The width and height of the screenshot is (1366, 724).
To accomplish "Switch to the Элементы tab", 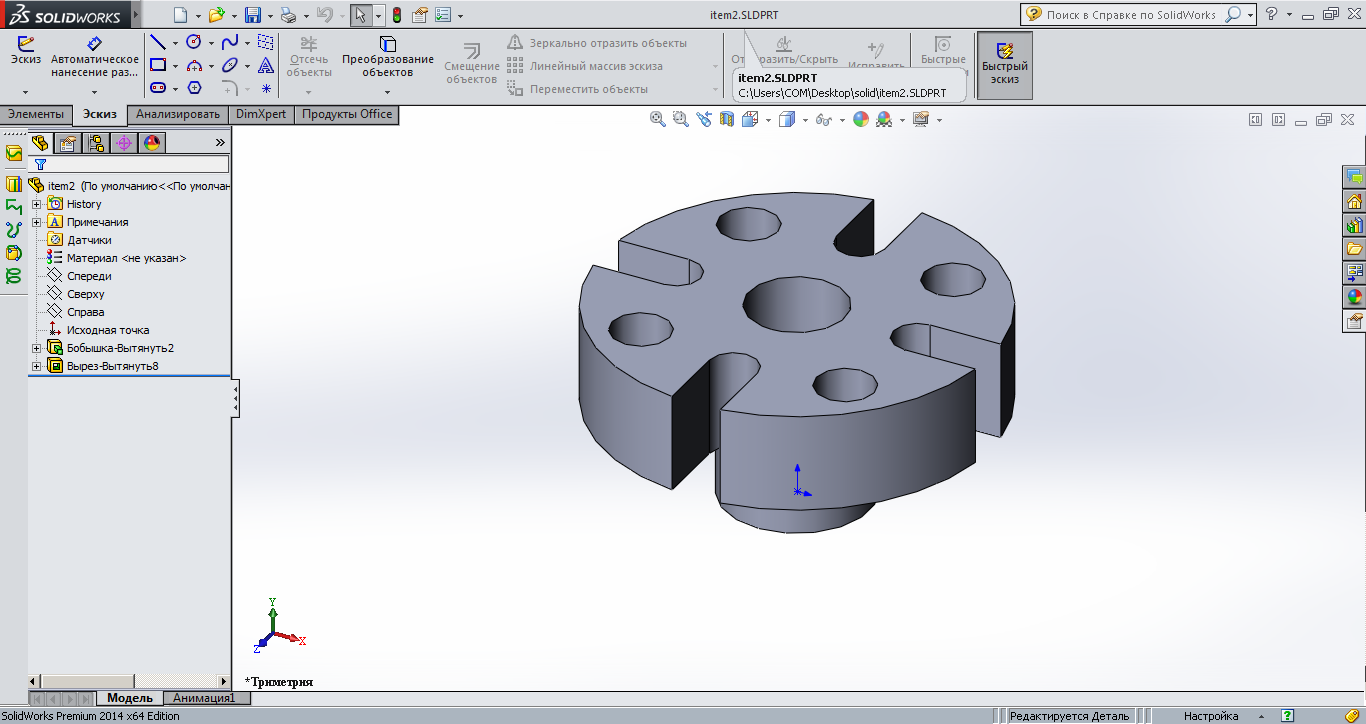I will 36,114.
